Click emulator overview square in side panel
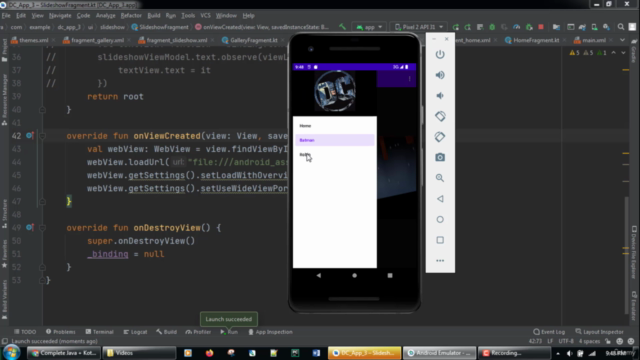Screen dimensions: 640x360 tap(440, 240)
